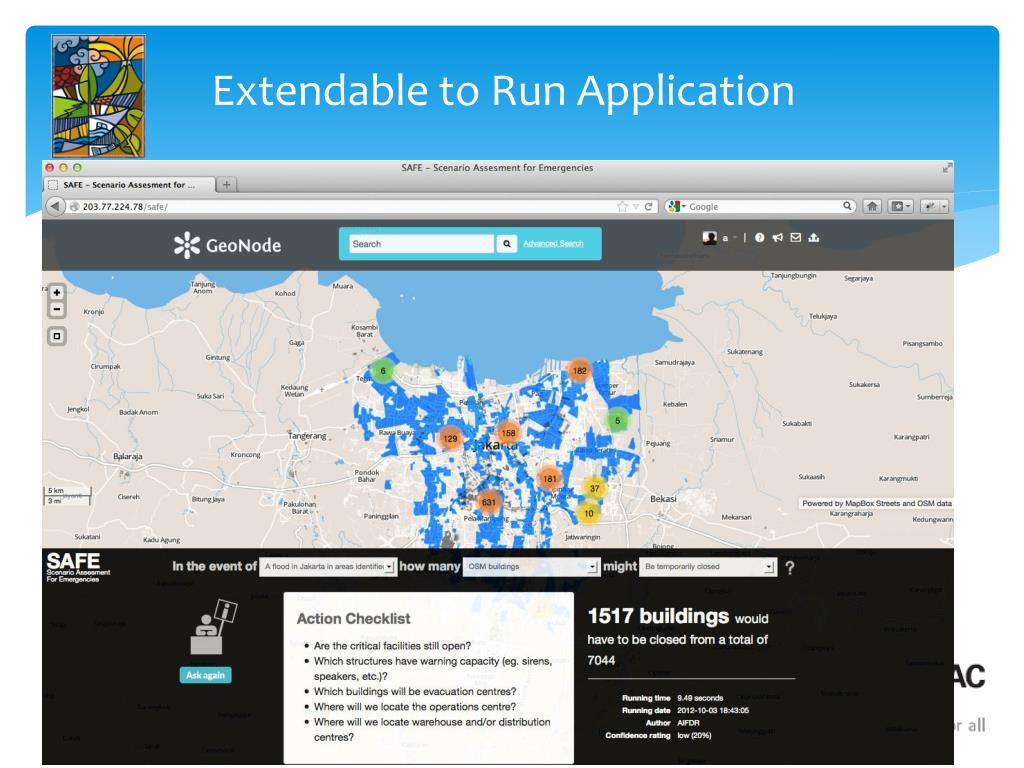
Task: Click the upload icon in GeoNode header
Action: (x=814, y=238)
